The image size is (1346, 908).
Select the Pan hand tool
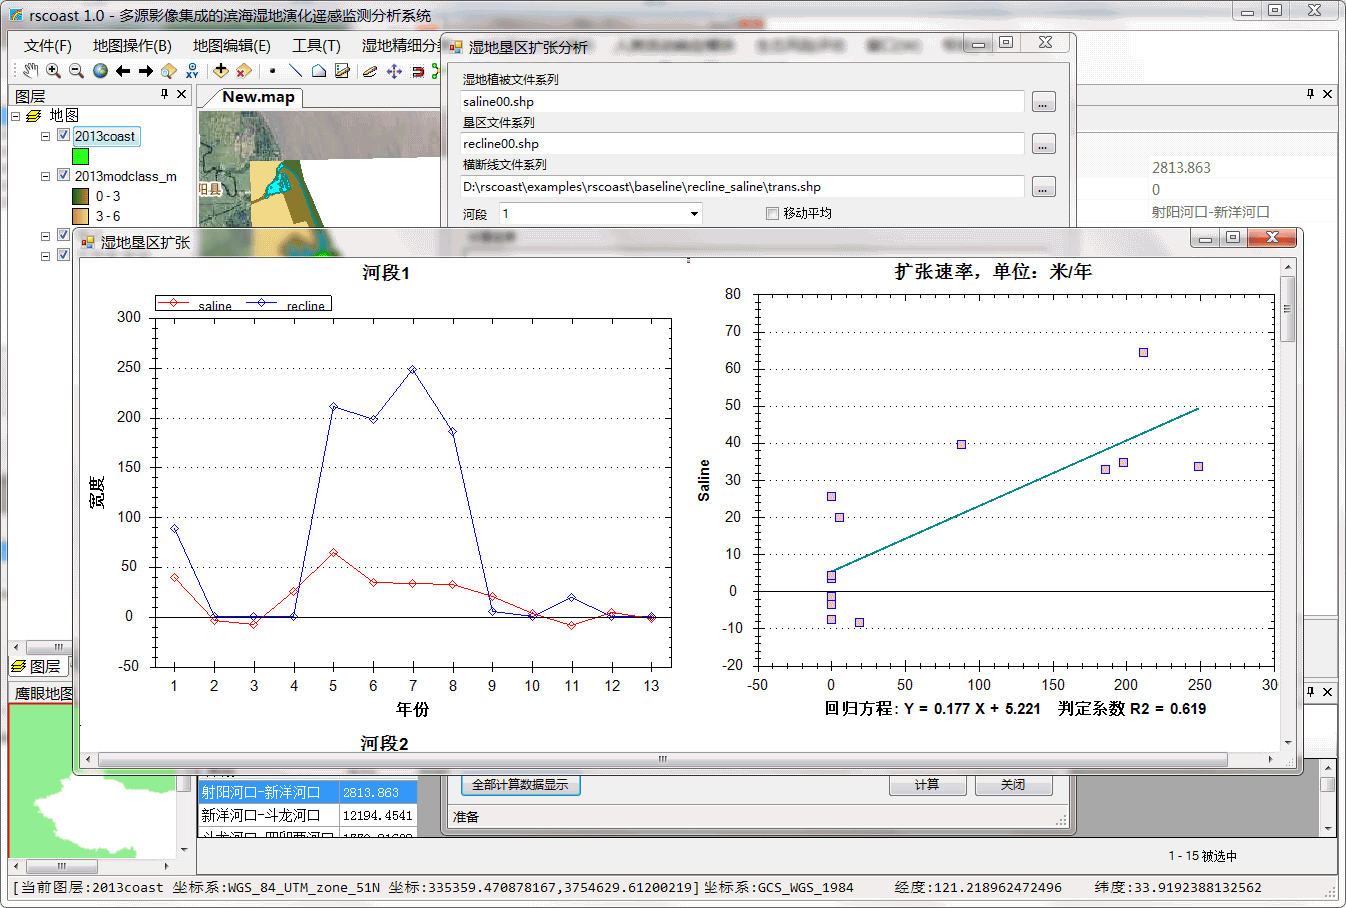tap(31, 71)
